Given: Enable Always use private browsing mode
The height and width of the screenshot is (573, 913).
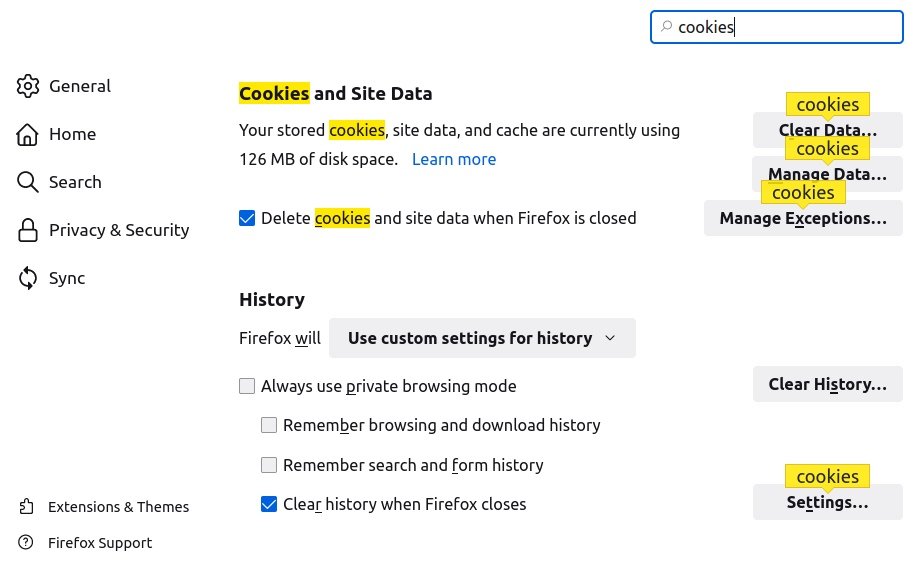Looking at the screenshot, I should pos(247,386).
